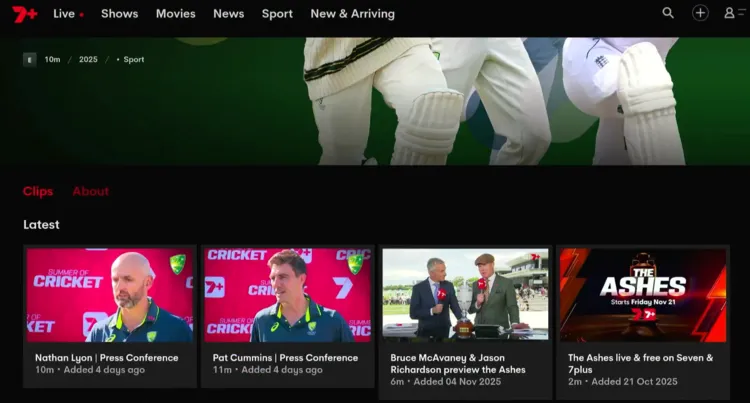Click the '10m' duration text in banner
The image size is (750, 403).
point(53,60)
